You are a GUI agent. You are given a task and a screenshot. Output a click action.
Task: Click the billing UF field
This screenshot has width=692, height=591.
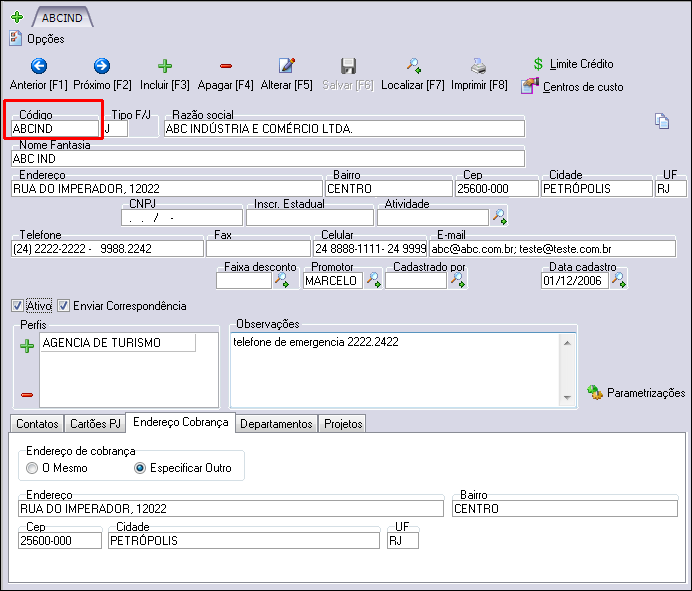point(403,540)
